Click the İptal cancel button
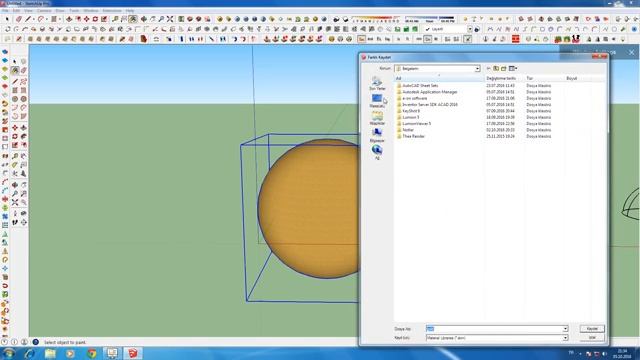 (592, 338)
